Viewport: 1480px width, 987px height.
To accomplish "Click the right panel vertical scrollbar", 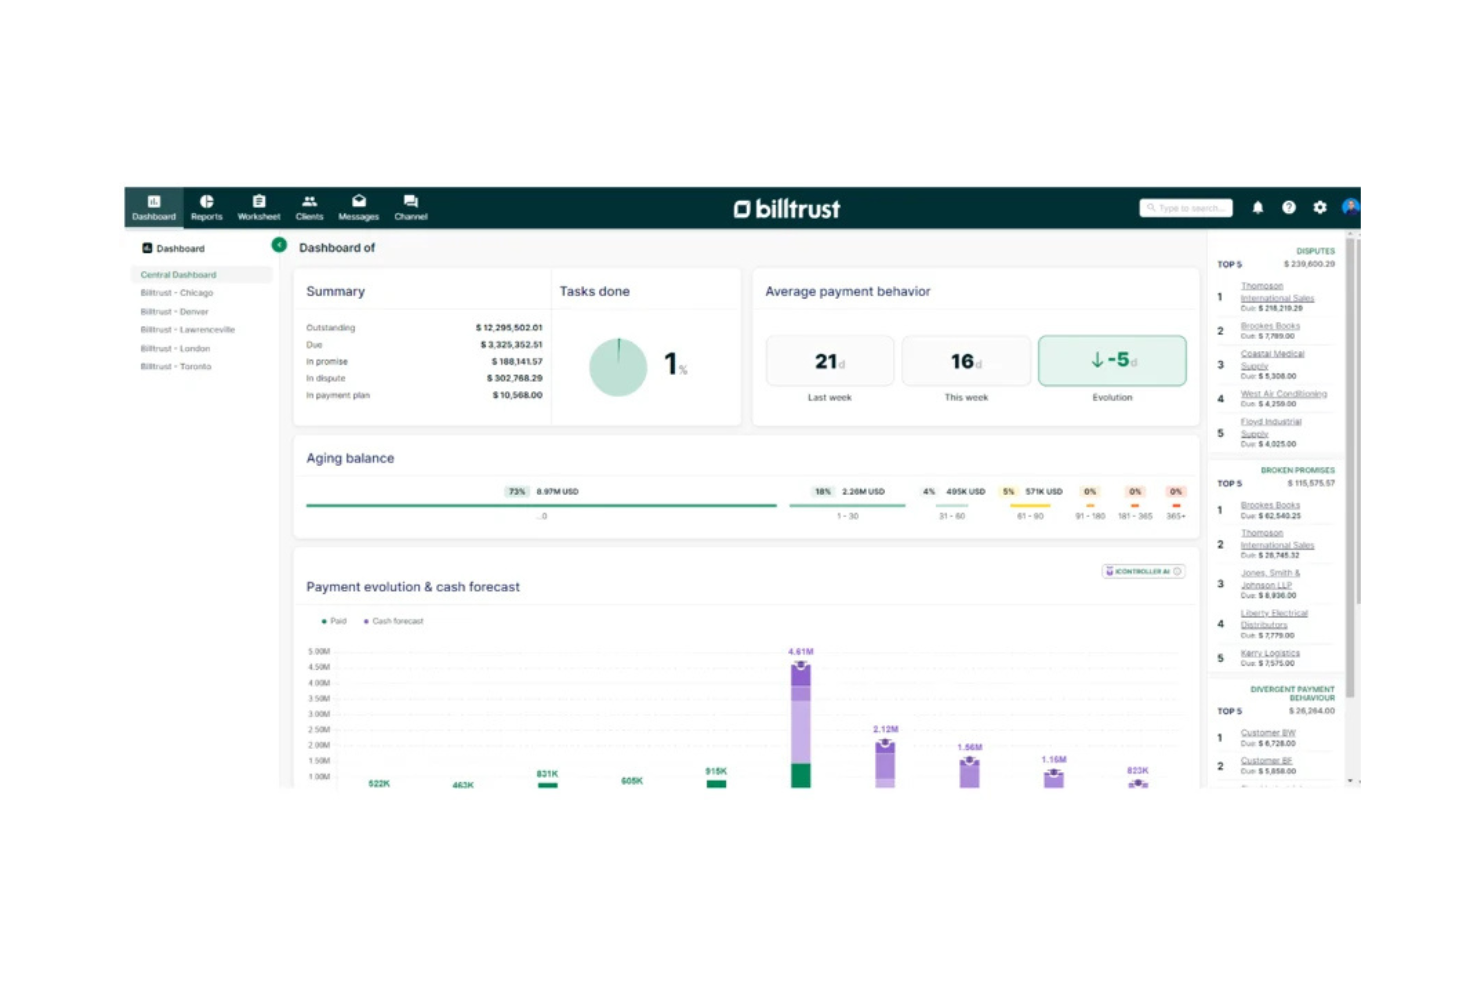I will (x=1350, y=467).
